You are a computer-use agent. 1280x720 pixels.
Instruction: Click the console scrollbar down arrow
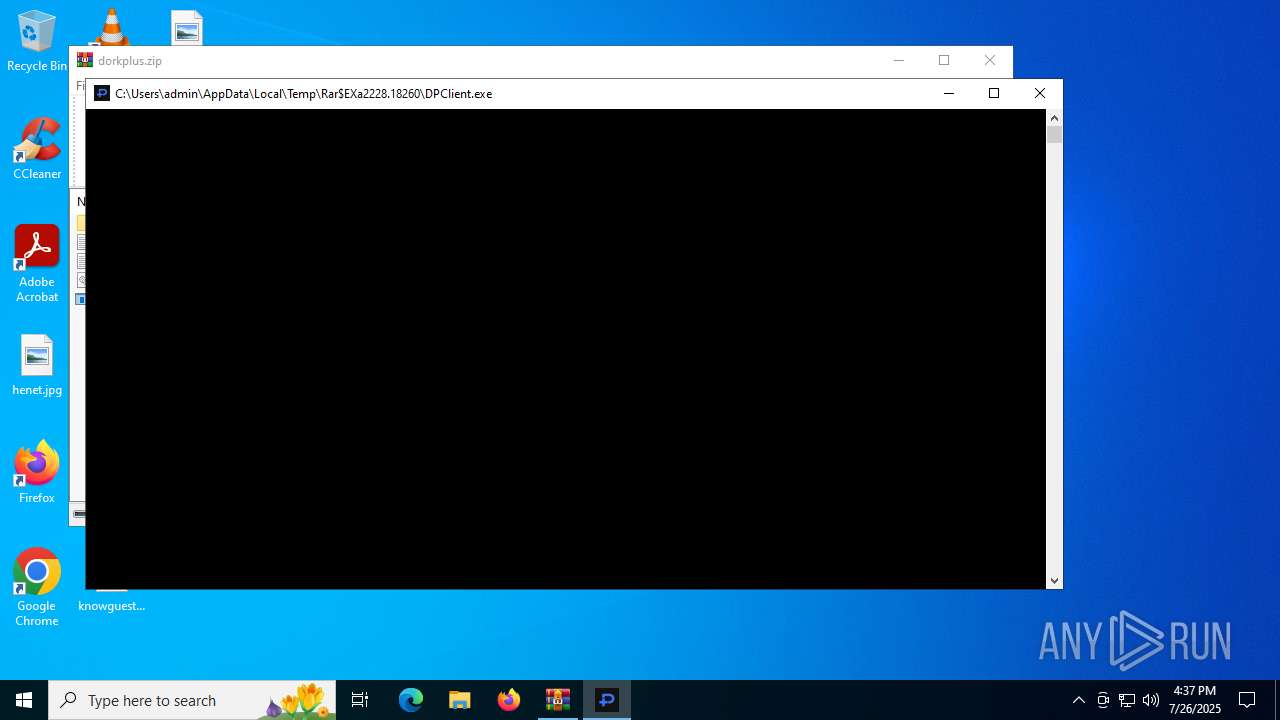pos(1054,580)
